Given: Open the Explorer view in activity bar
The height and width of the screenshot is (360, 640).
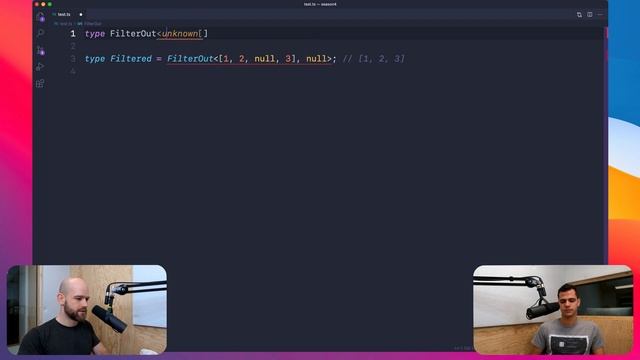Looking at the screenshot, I should pos(40,17).
